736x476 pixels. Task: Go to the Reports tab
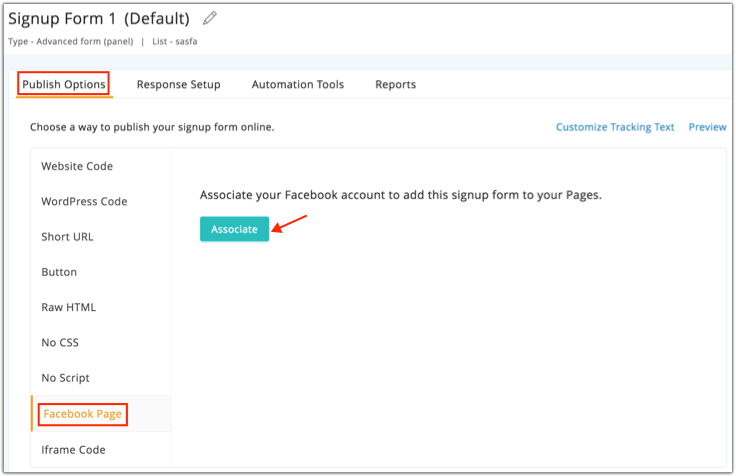[395, 85]
